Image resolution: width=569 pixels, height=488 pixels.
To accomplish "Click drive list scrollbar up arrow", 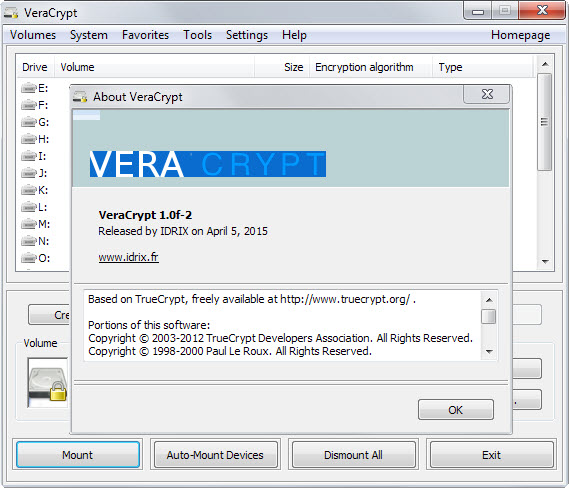I will pos(545,64).
